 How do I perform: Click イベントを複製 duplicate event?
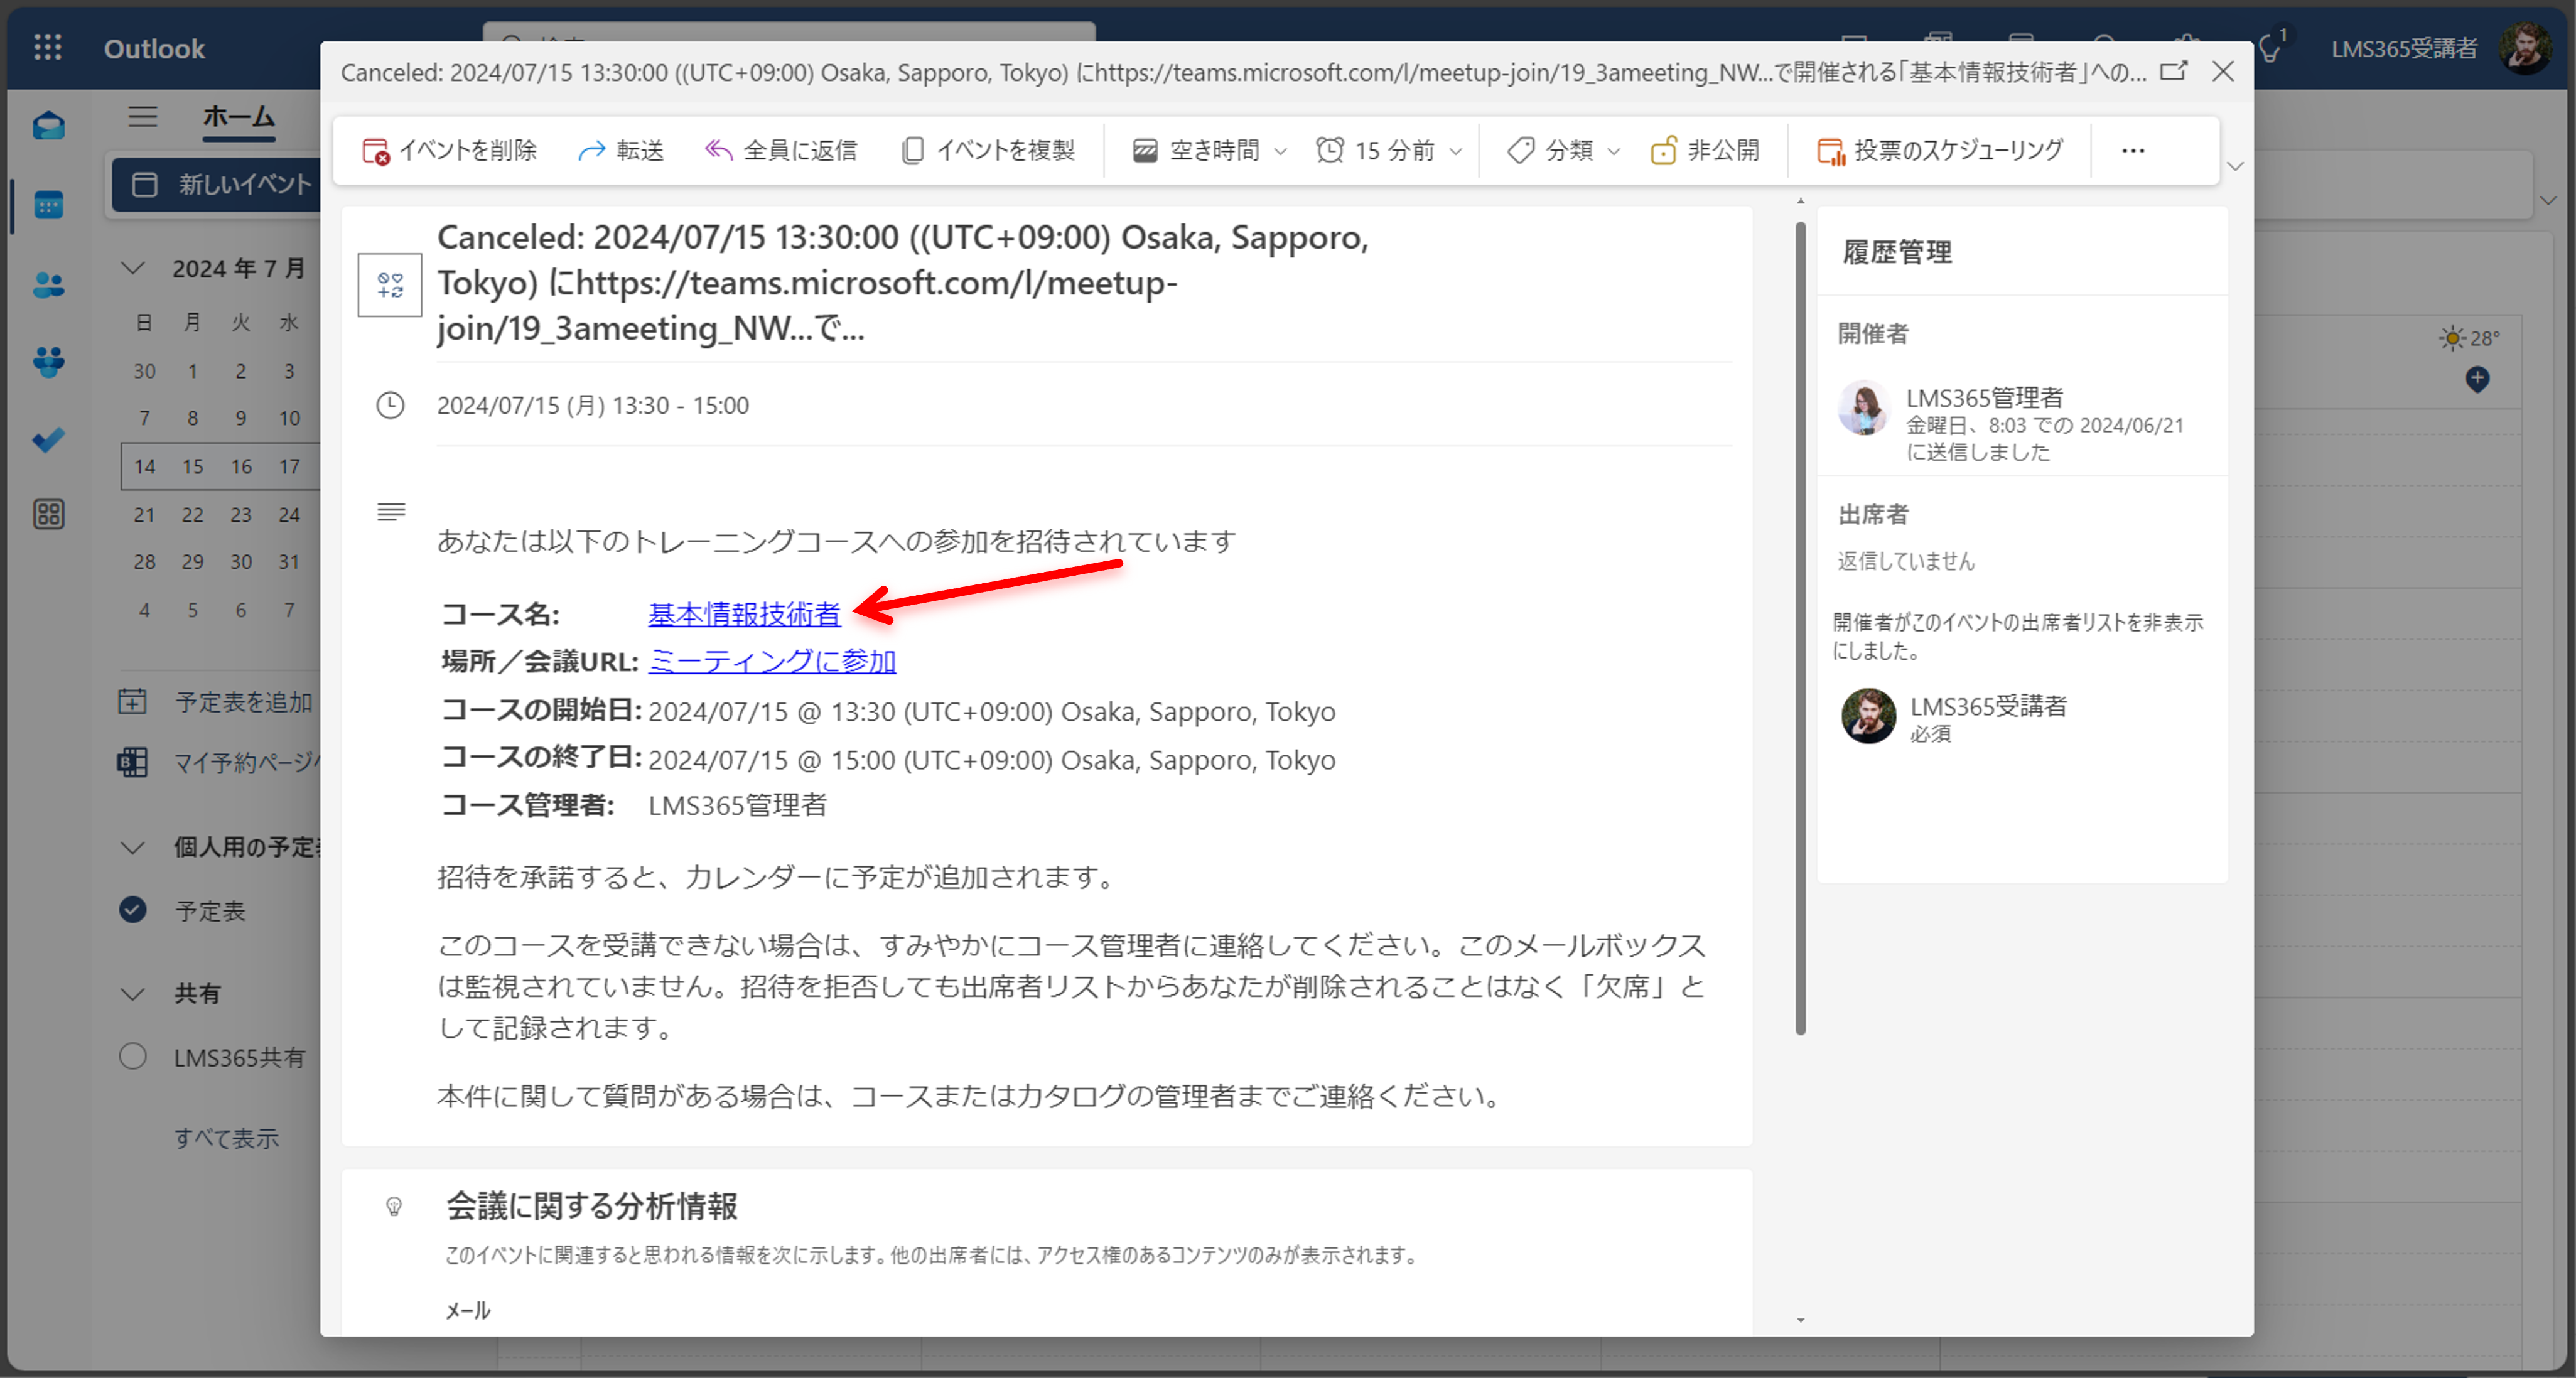click(x=988, y=150)
